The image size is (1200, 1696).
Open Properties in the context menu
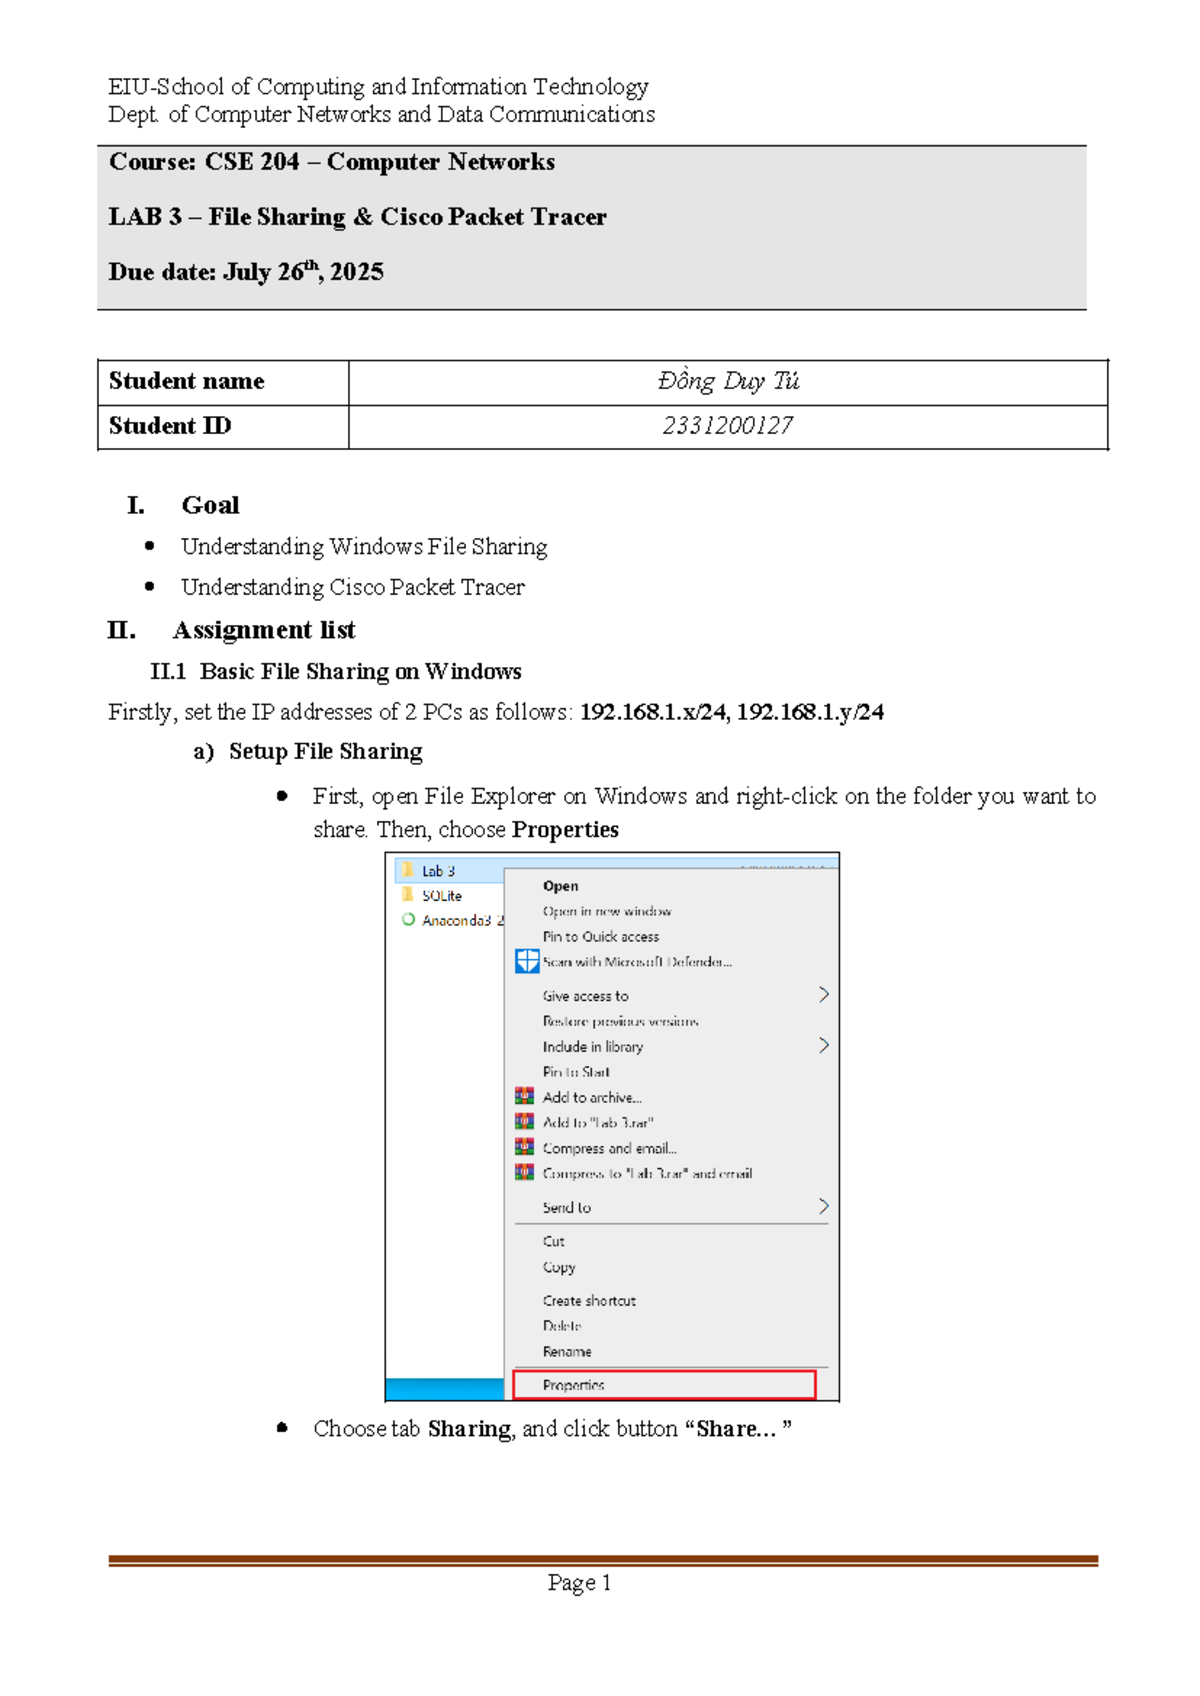pyautogui.click(x=664, y=1385)
